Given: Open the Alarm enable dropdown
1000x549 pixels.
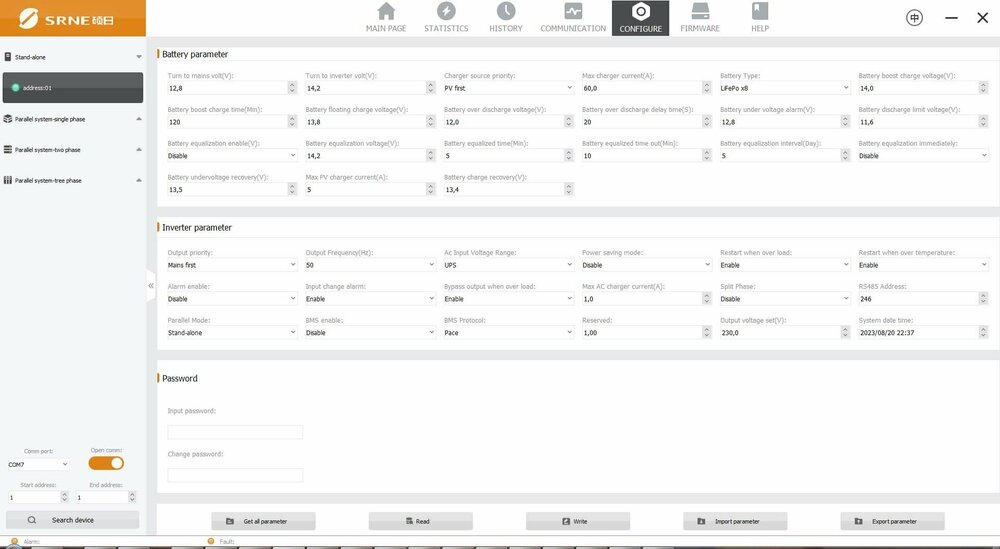Looking at the screenshot, I should click(232, 298).
